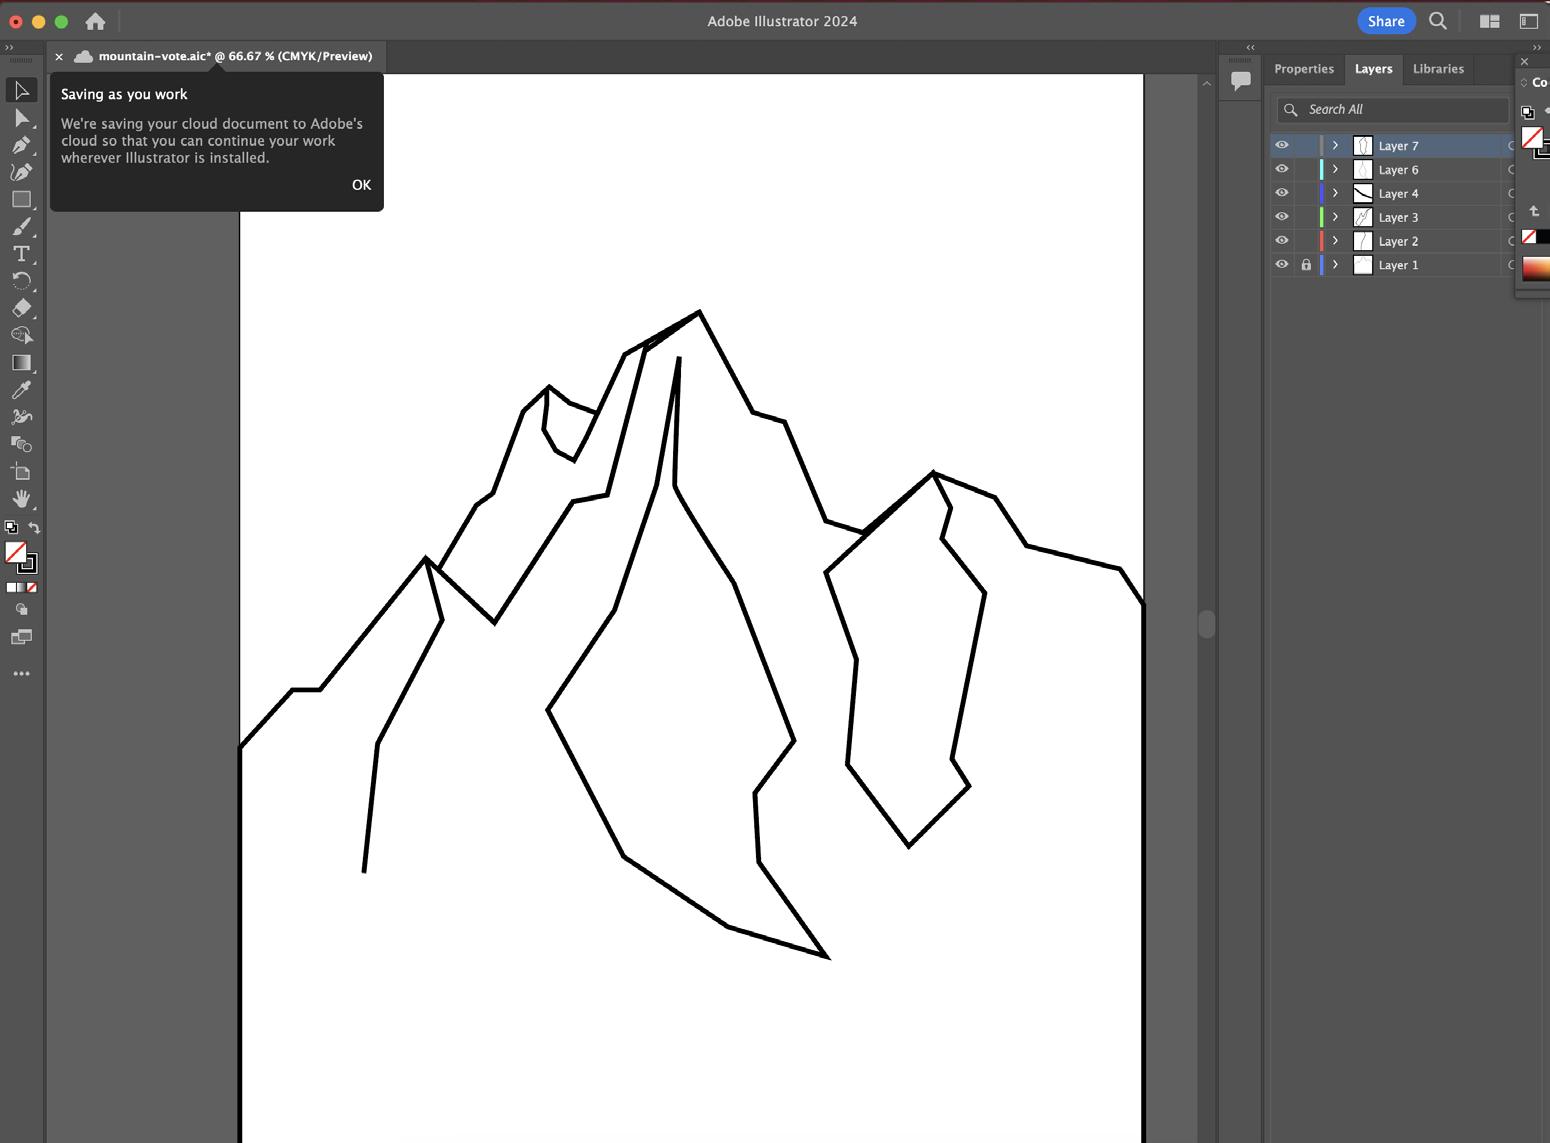Change the screen mode
This screenshot has height=1143, width=1550.
[21, 637]
